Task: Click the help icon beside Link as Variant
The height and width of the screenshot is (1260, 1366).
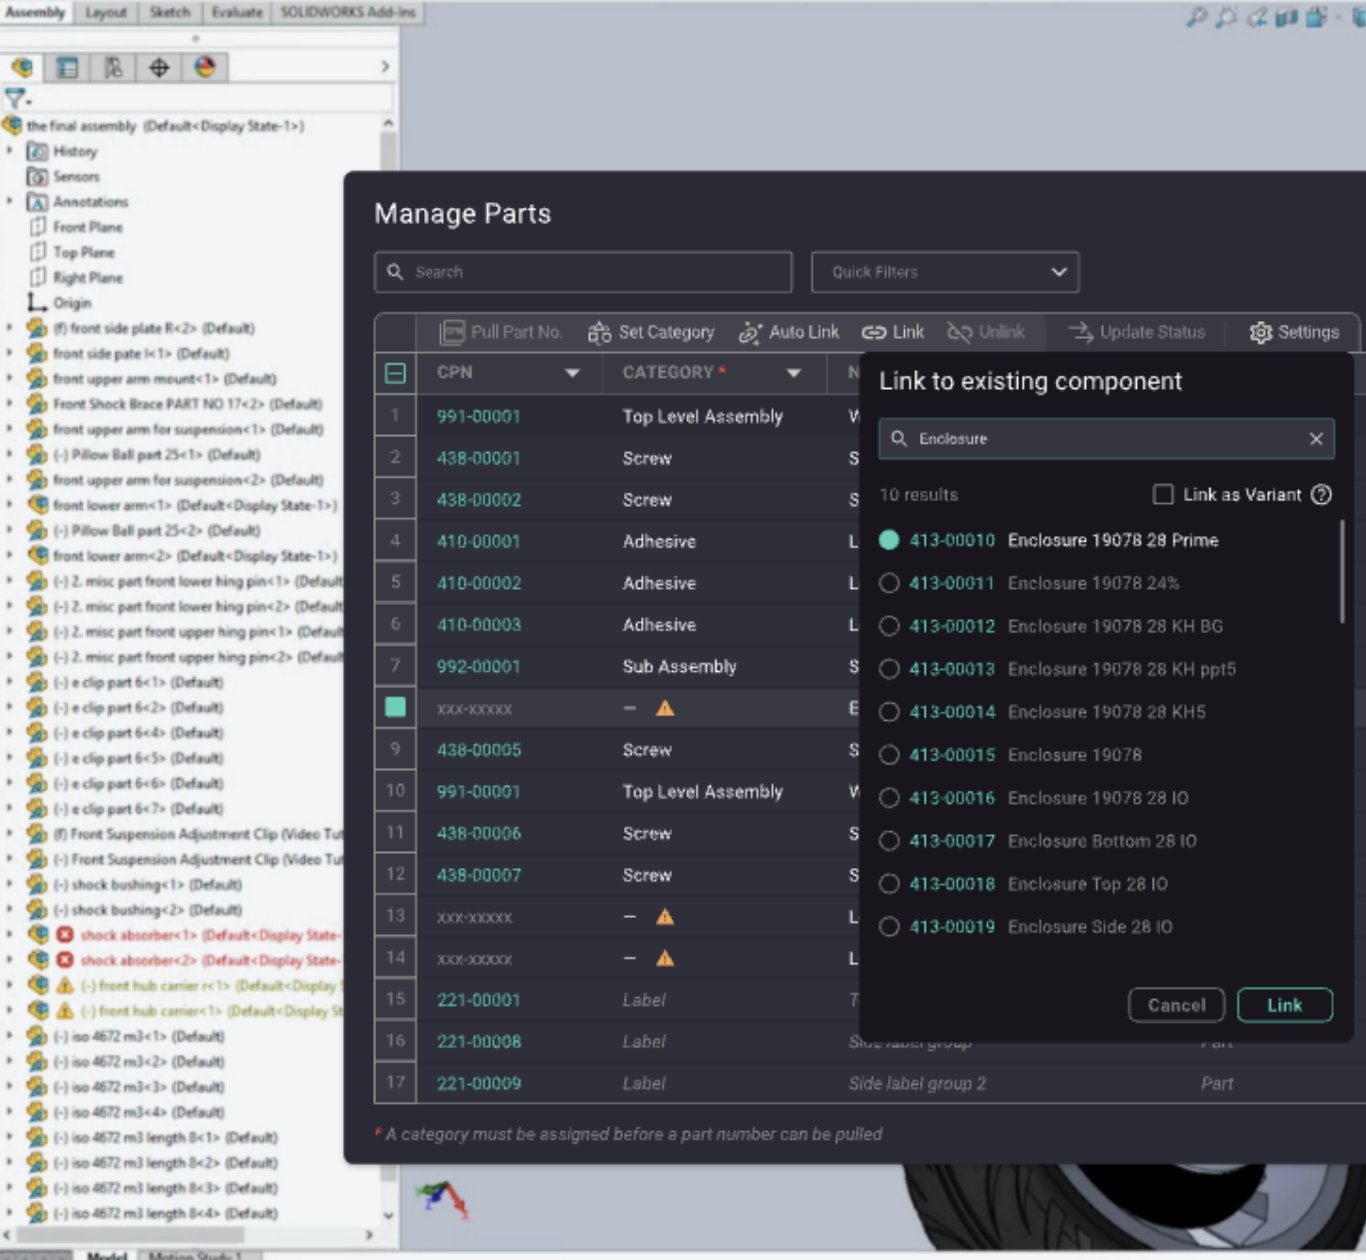Action: click(1321, 495)
